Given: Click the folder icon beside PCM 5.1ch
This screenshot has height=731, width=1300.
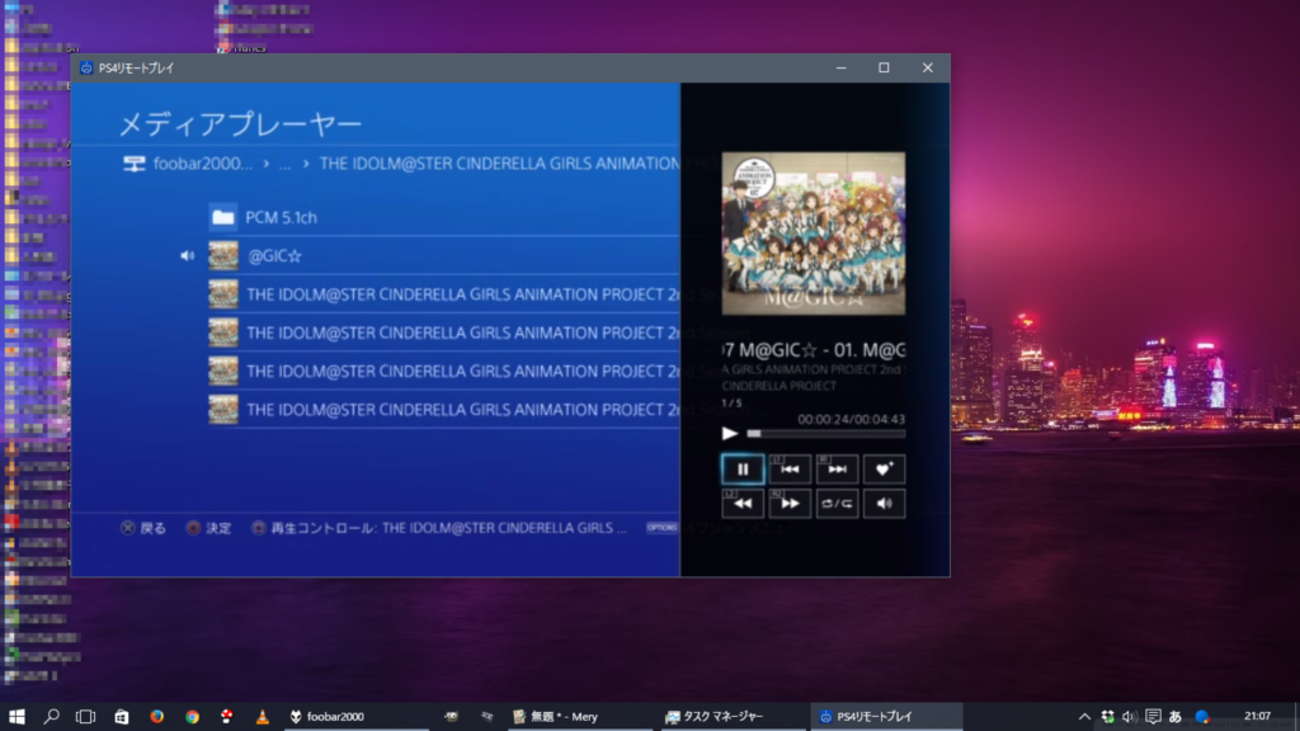Looking at the screenshot, I should tap(223, 217).
